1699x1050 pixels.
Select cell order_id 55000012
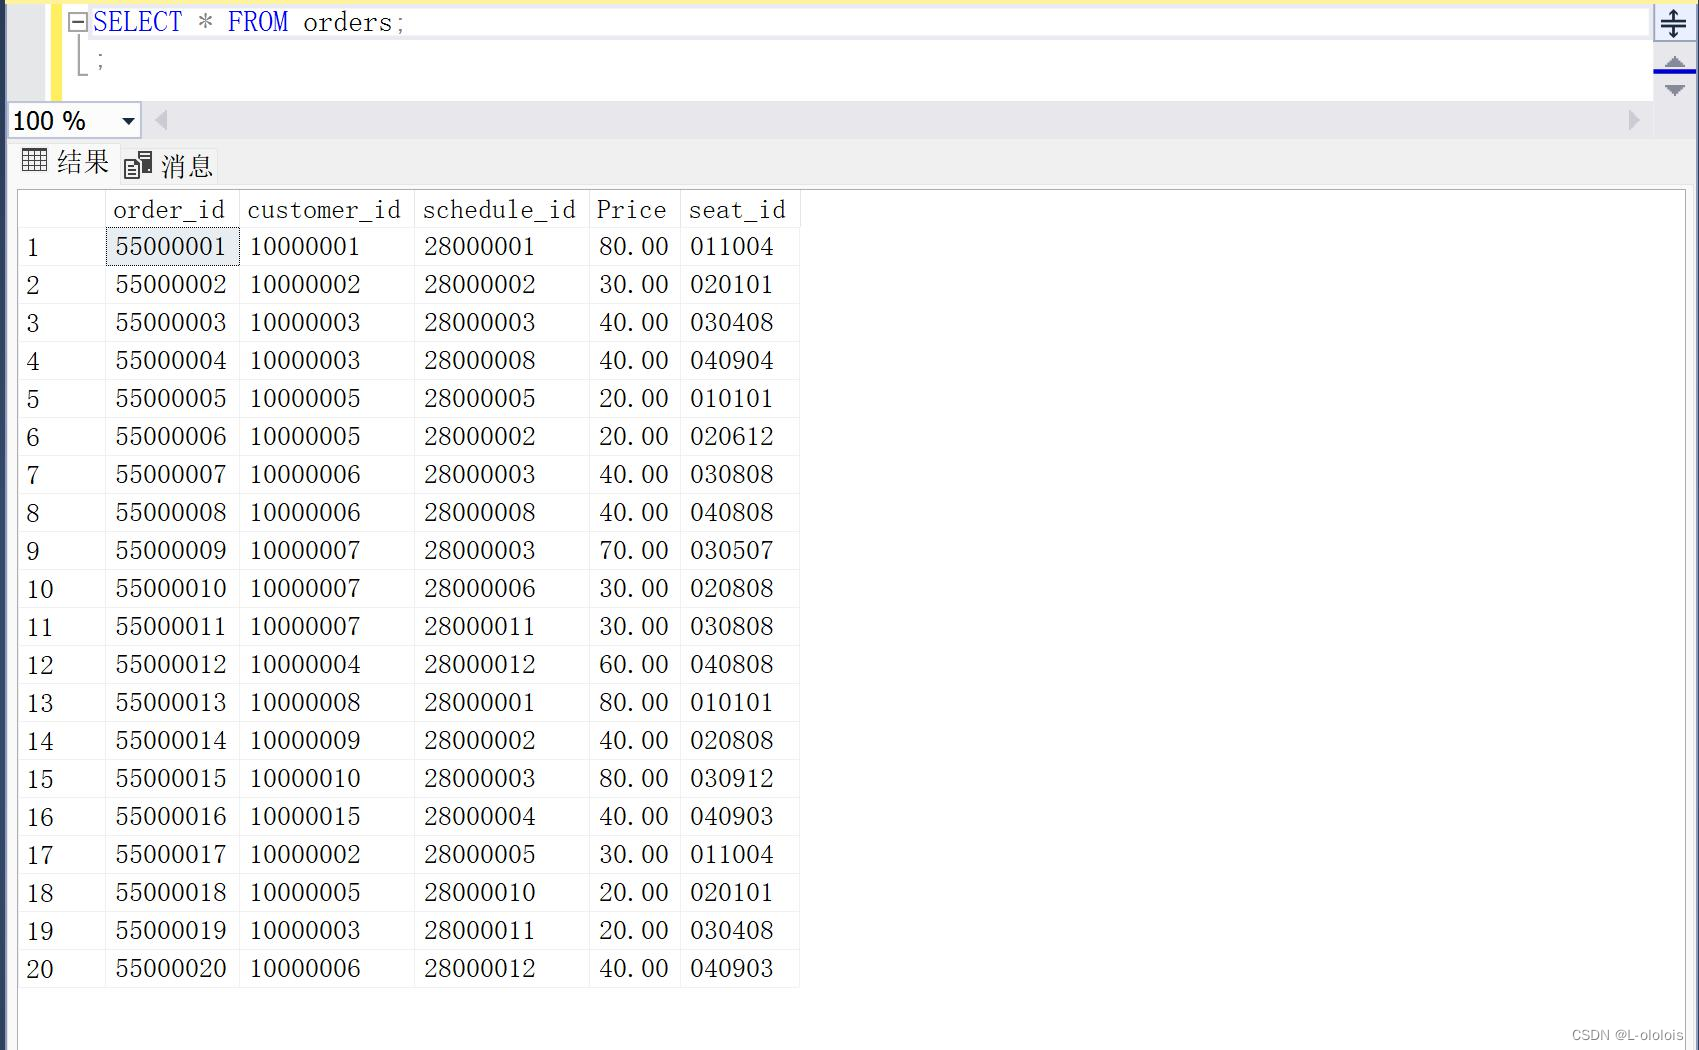[x=172, y=664]
